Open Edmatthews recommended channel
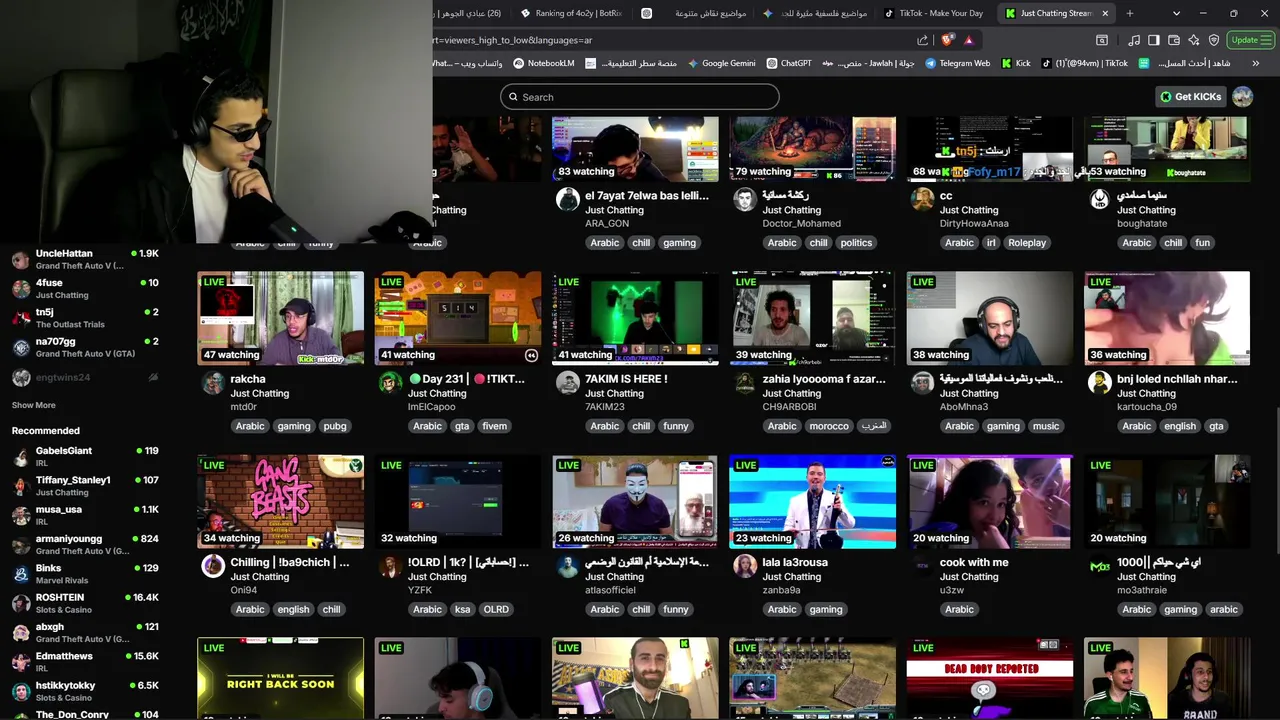Image resolution: width=1280 pixels, height=720 pixels. pyautogui.click(x=85, y=662)
